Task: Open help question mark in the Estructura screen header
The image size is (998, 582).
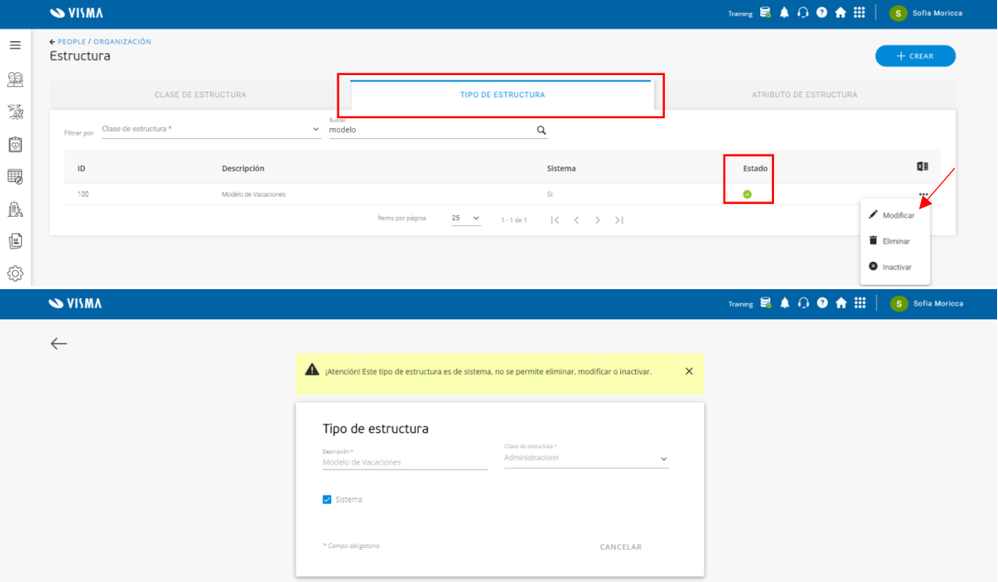Action: click(x=822, y=13)
